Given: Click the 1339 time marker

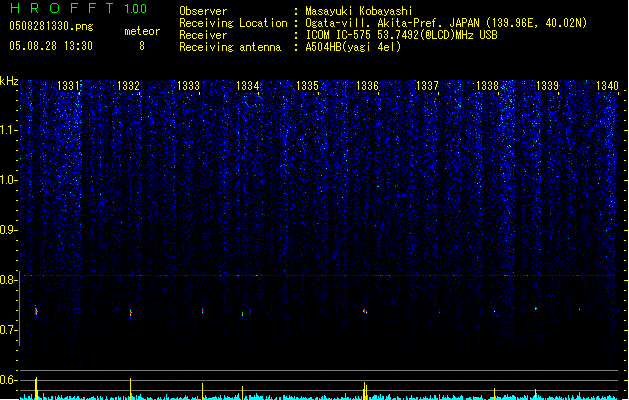Looking at the screenshot, I should 547,85.
